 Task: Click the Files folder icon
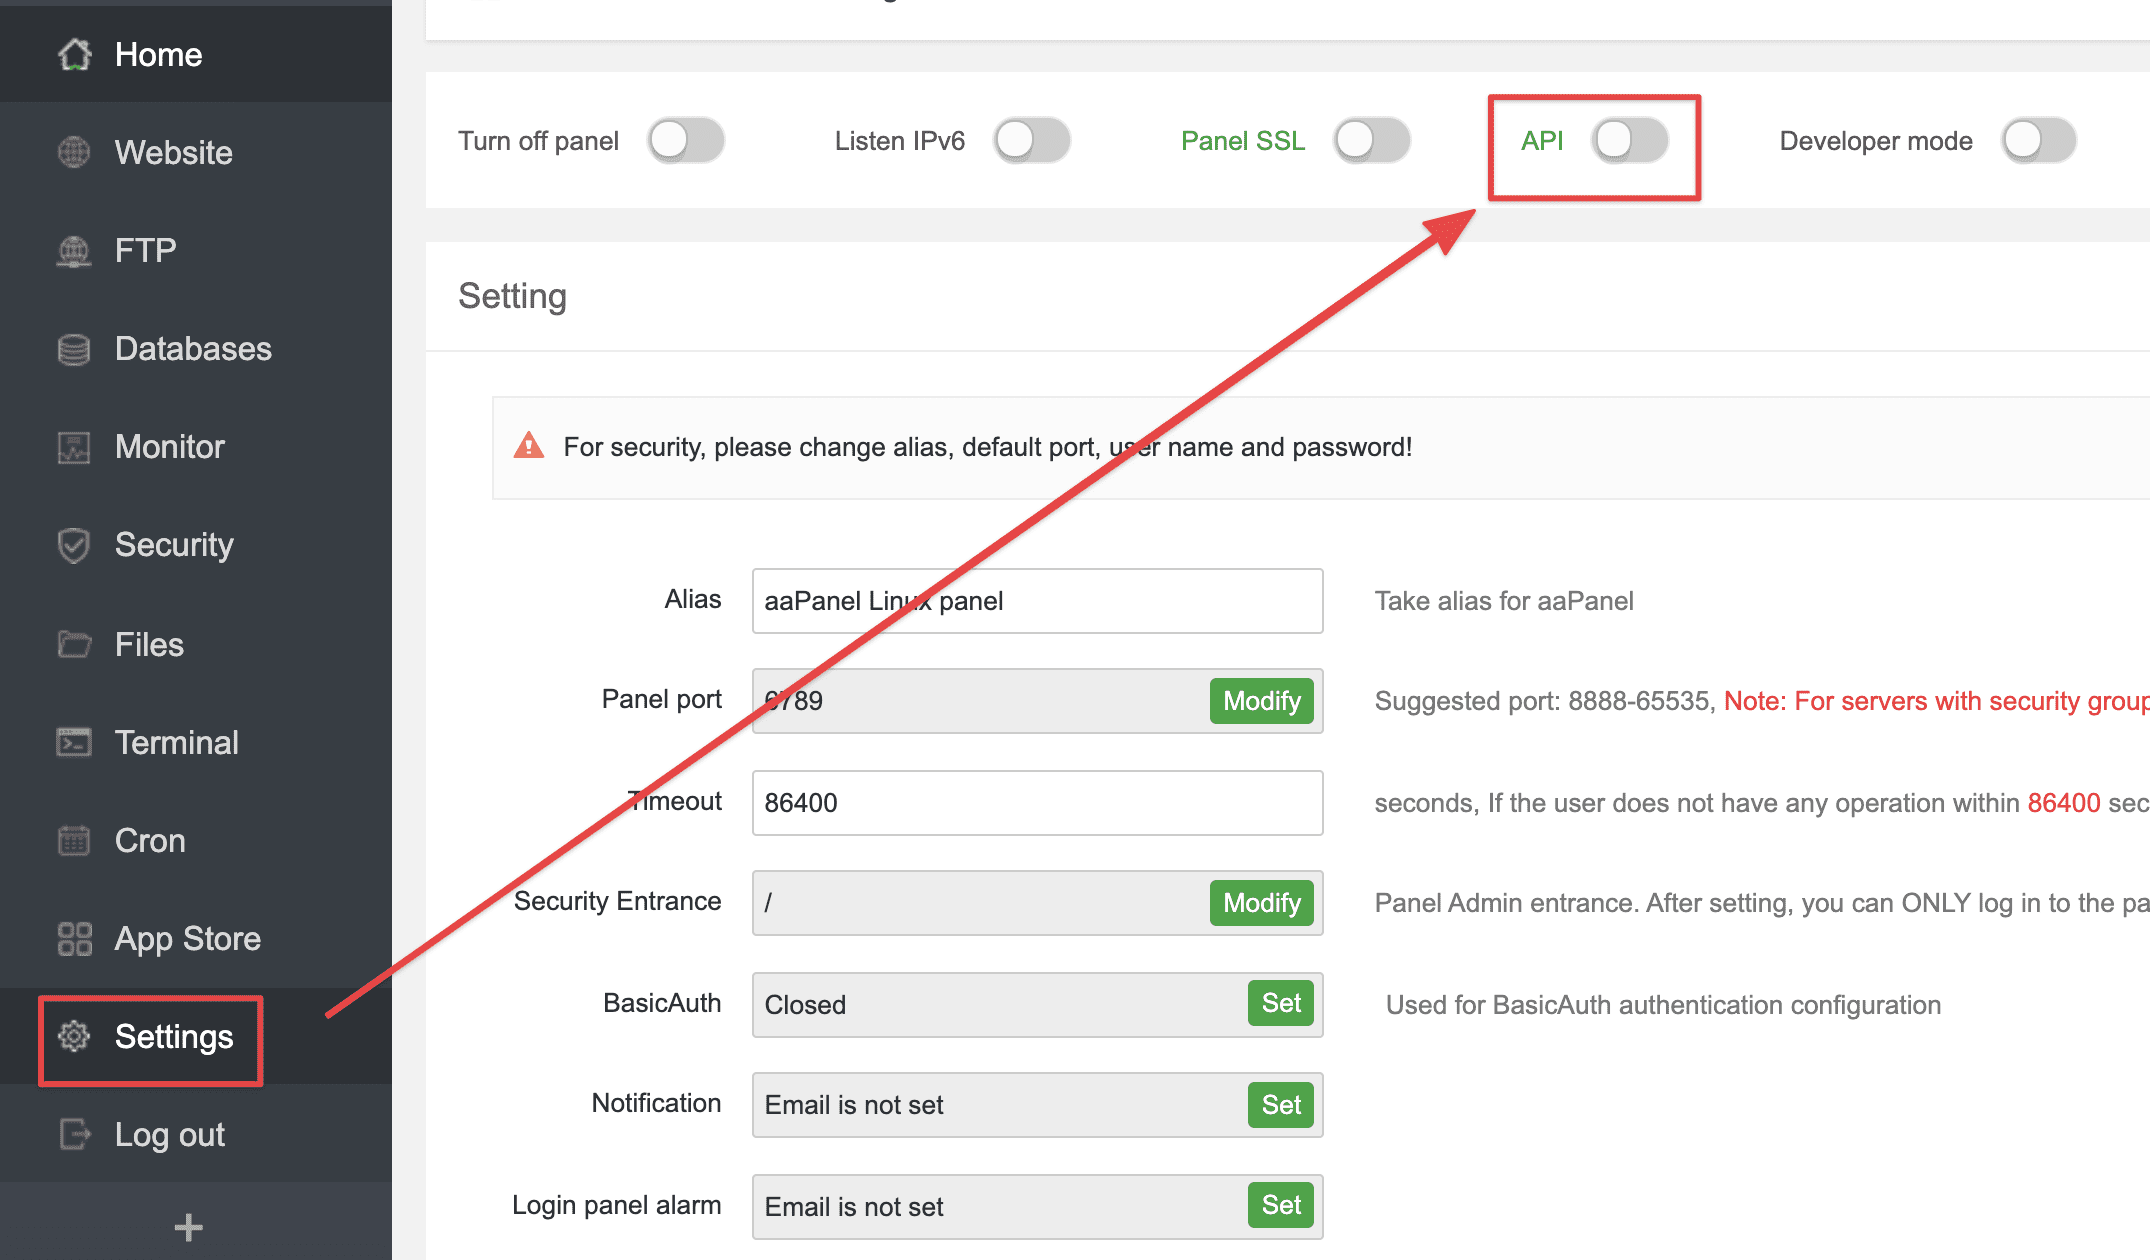tap(73, 643)
